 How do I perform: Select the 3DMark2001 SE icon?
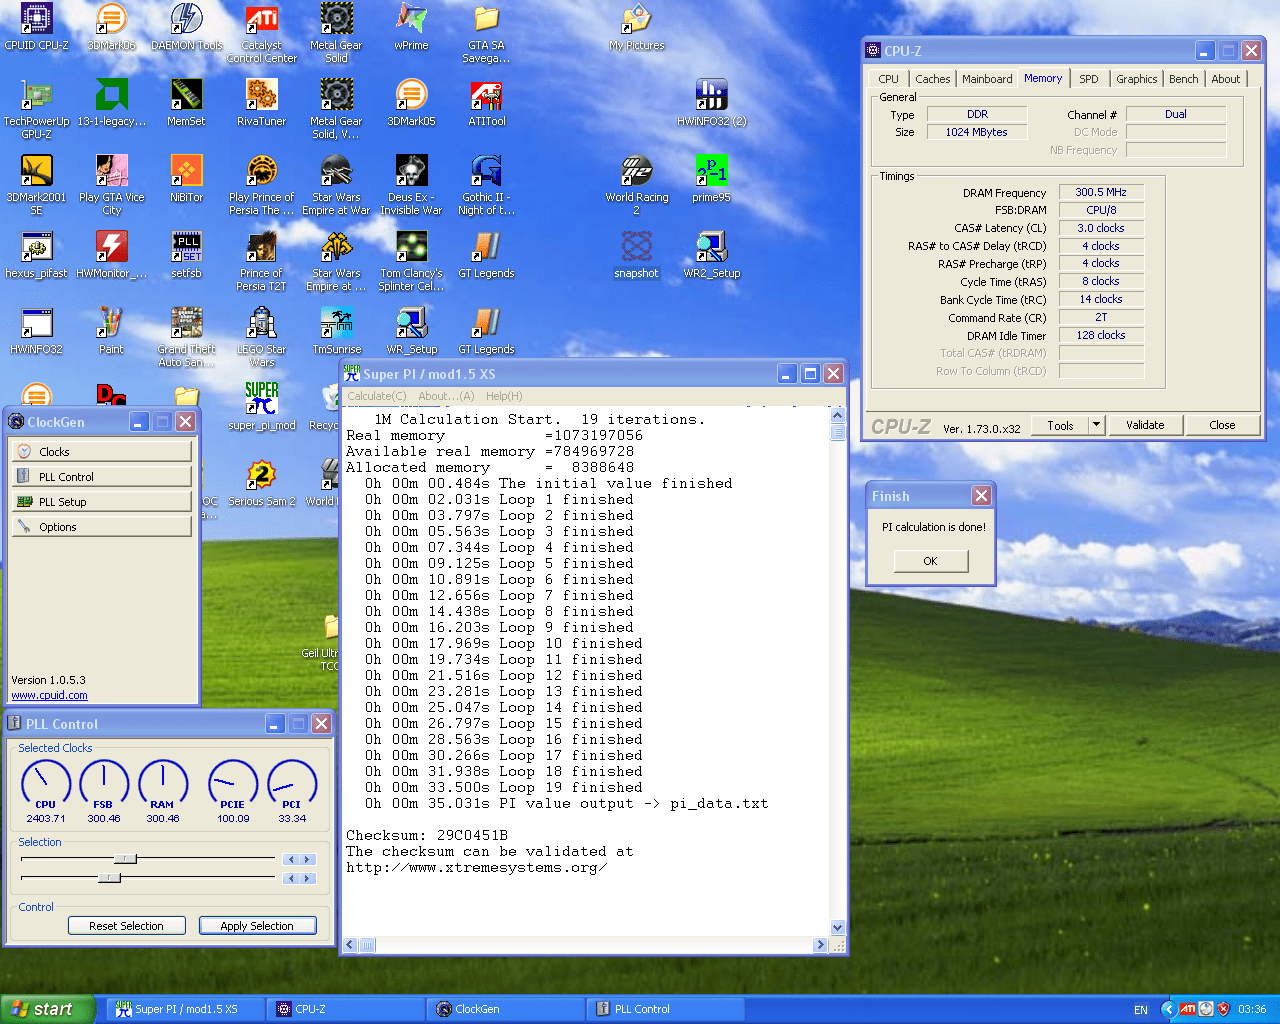(36, 186)
